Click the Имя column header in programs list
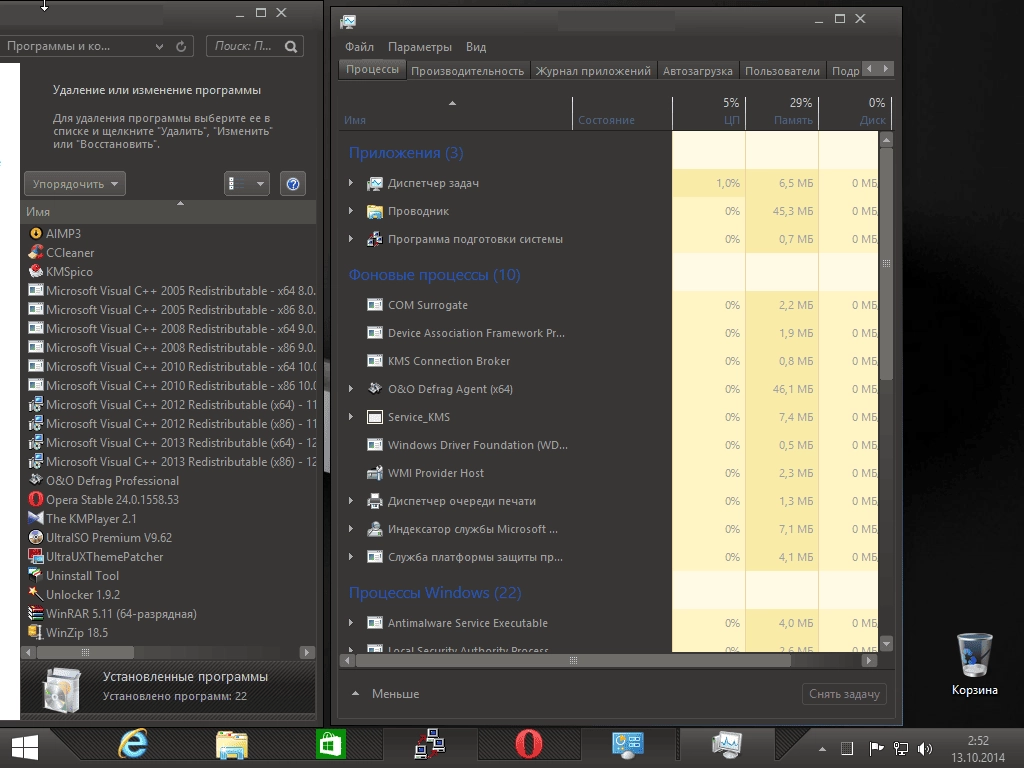1024x768 pixels. coord(168,211)
